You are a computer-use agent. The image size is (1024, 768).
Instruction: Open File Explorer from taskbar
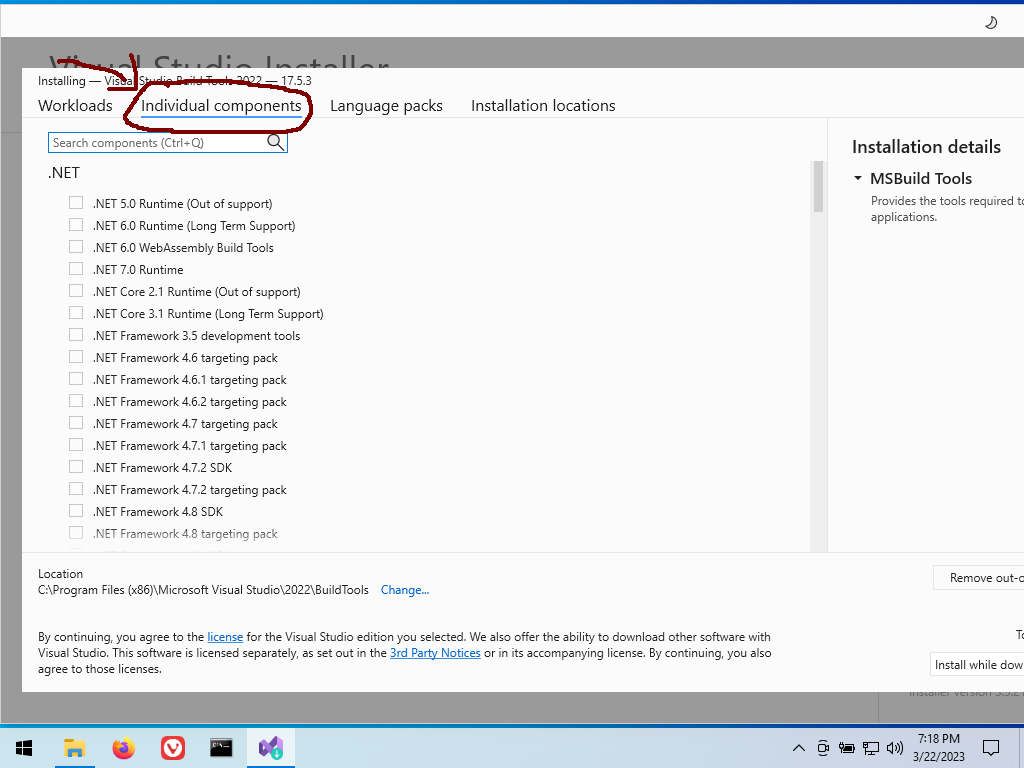(x=74, y=748)
